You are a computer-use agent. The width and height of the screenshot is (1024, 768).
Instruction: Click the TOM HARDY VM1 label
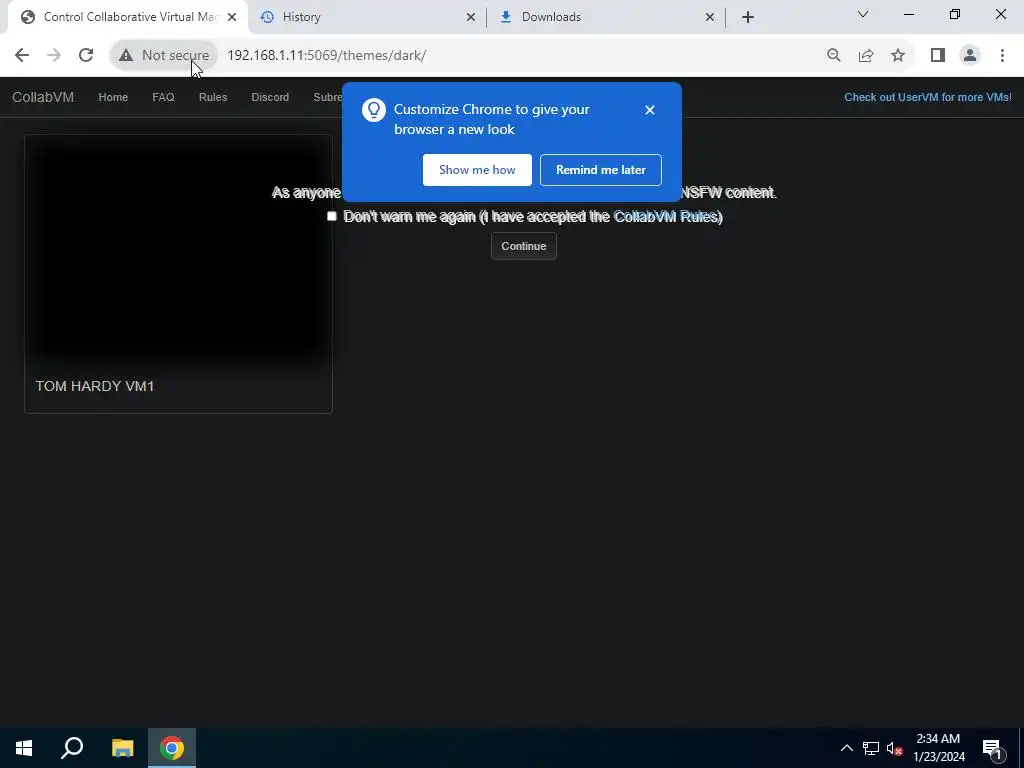(95, 386)
